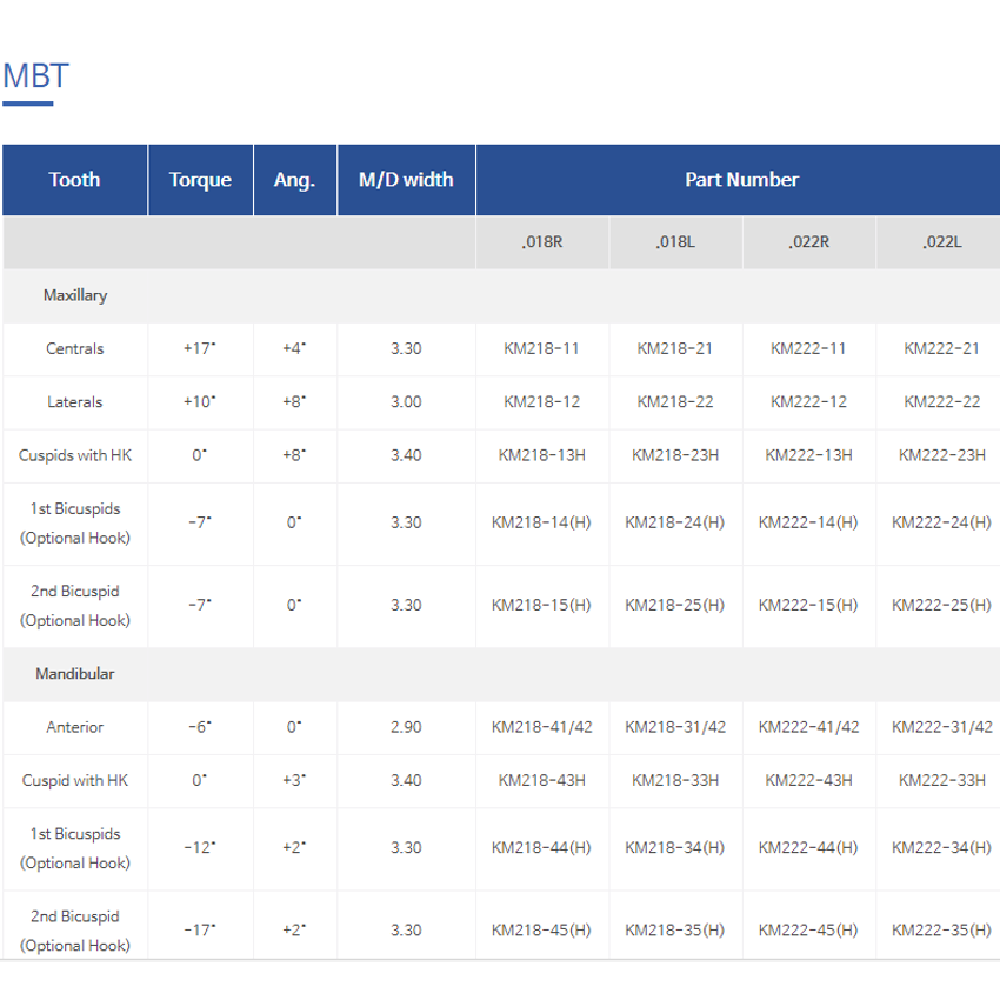The width and height of the screenshot is (1000, 1000).
Task: Select part number KM222-22
Action: click(942, 402)
